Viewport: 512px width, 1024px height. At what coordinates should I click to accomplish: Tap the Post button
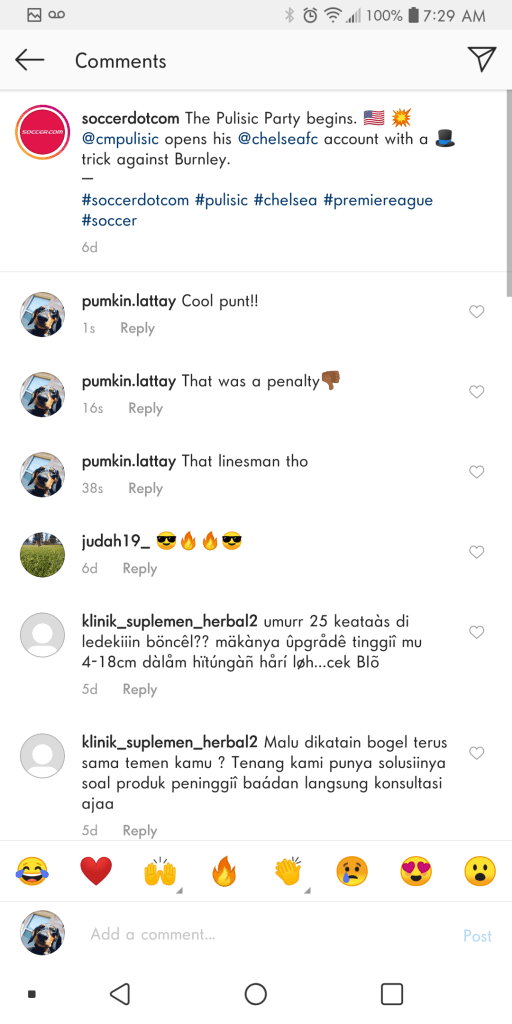[x=477, y=936]
